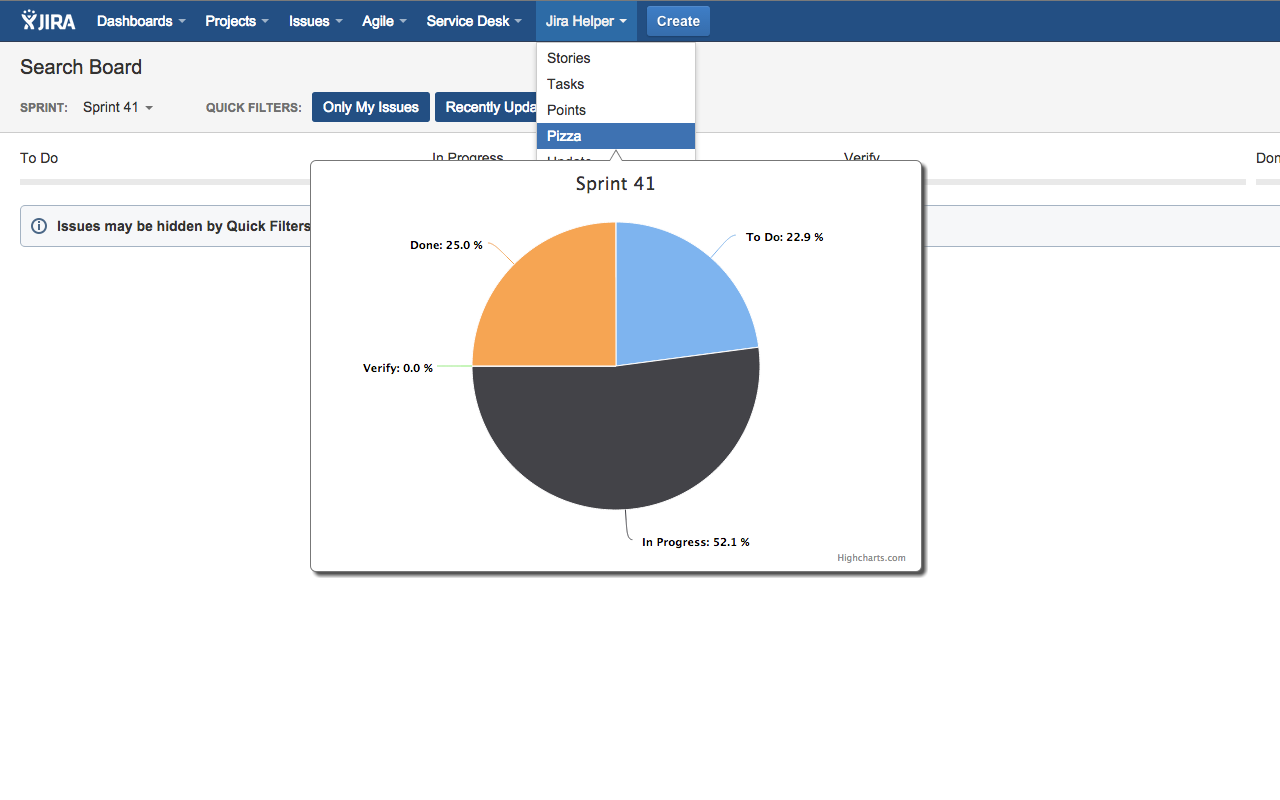
Task: Choose the highlighted Pizza menu item
Action: click(x=616, y=136)
